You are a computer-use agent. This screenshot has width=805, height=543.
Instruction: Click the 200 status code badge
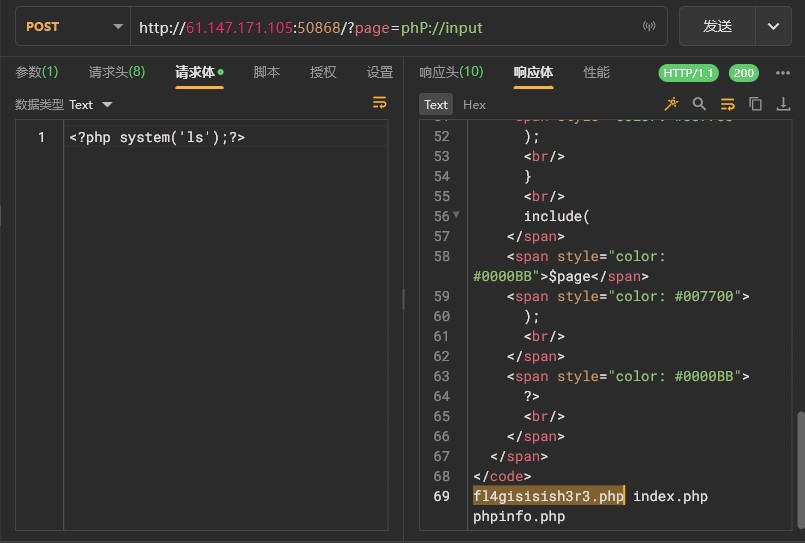(743, 73)
